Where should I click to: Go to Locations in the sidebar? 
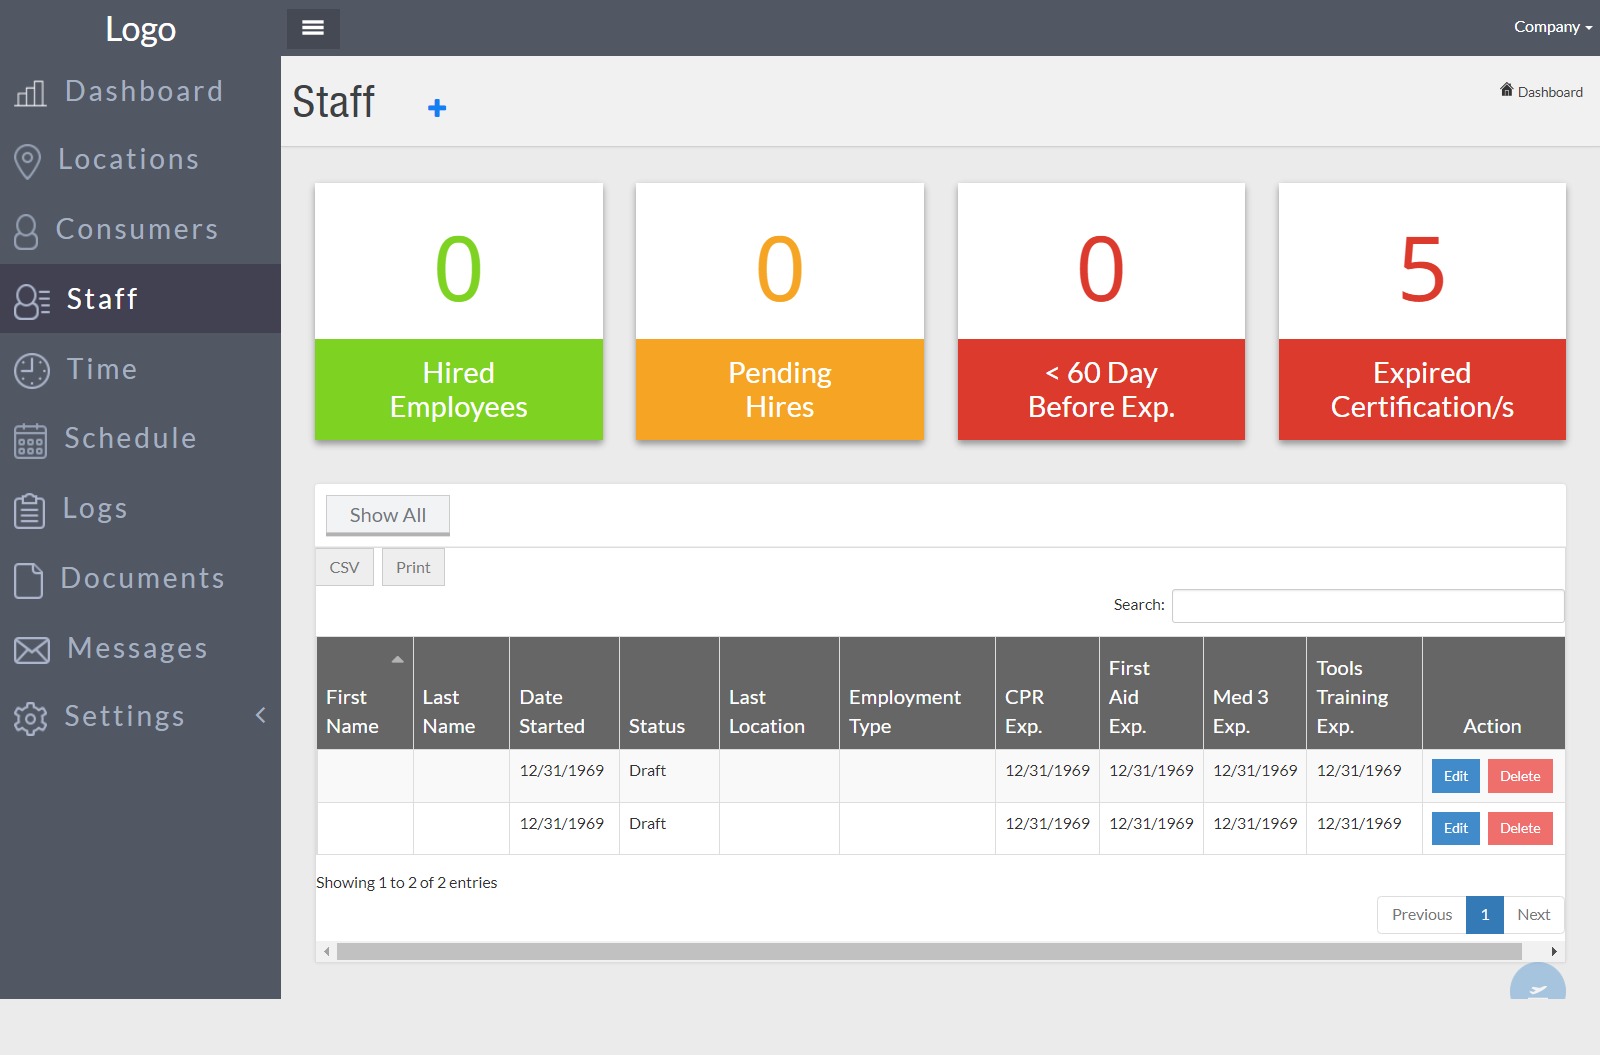[x=140, y=160]
